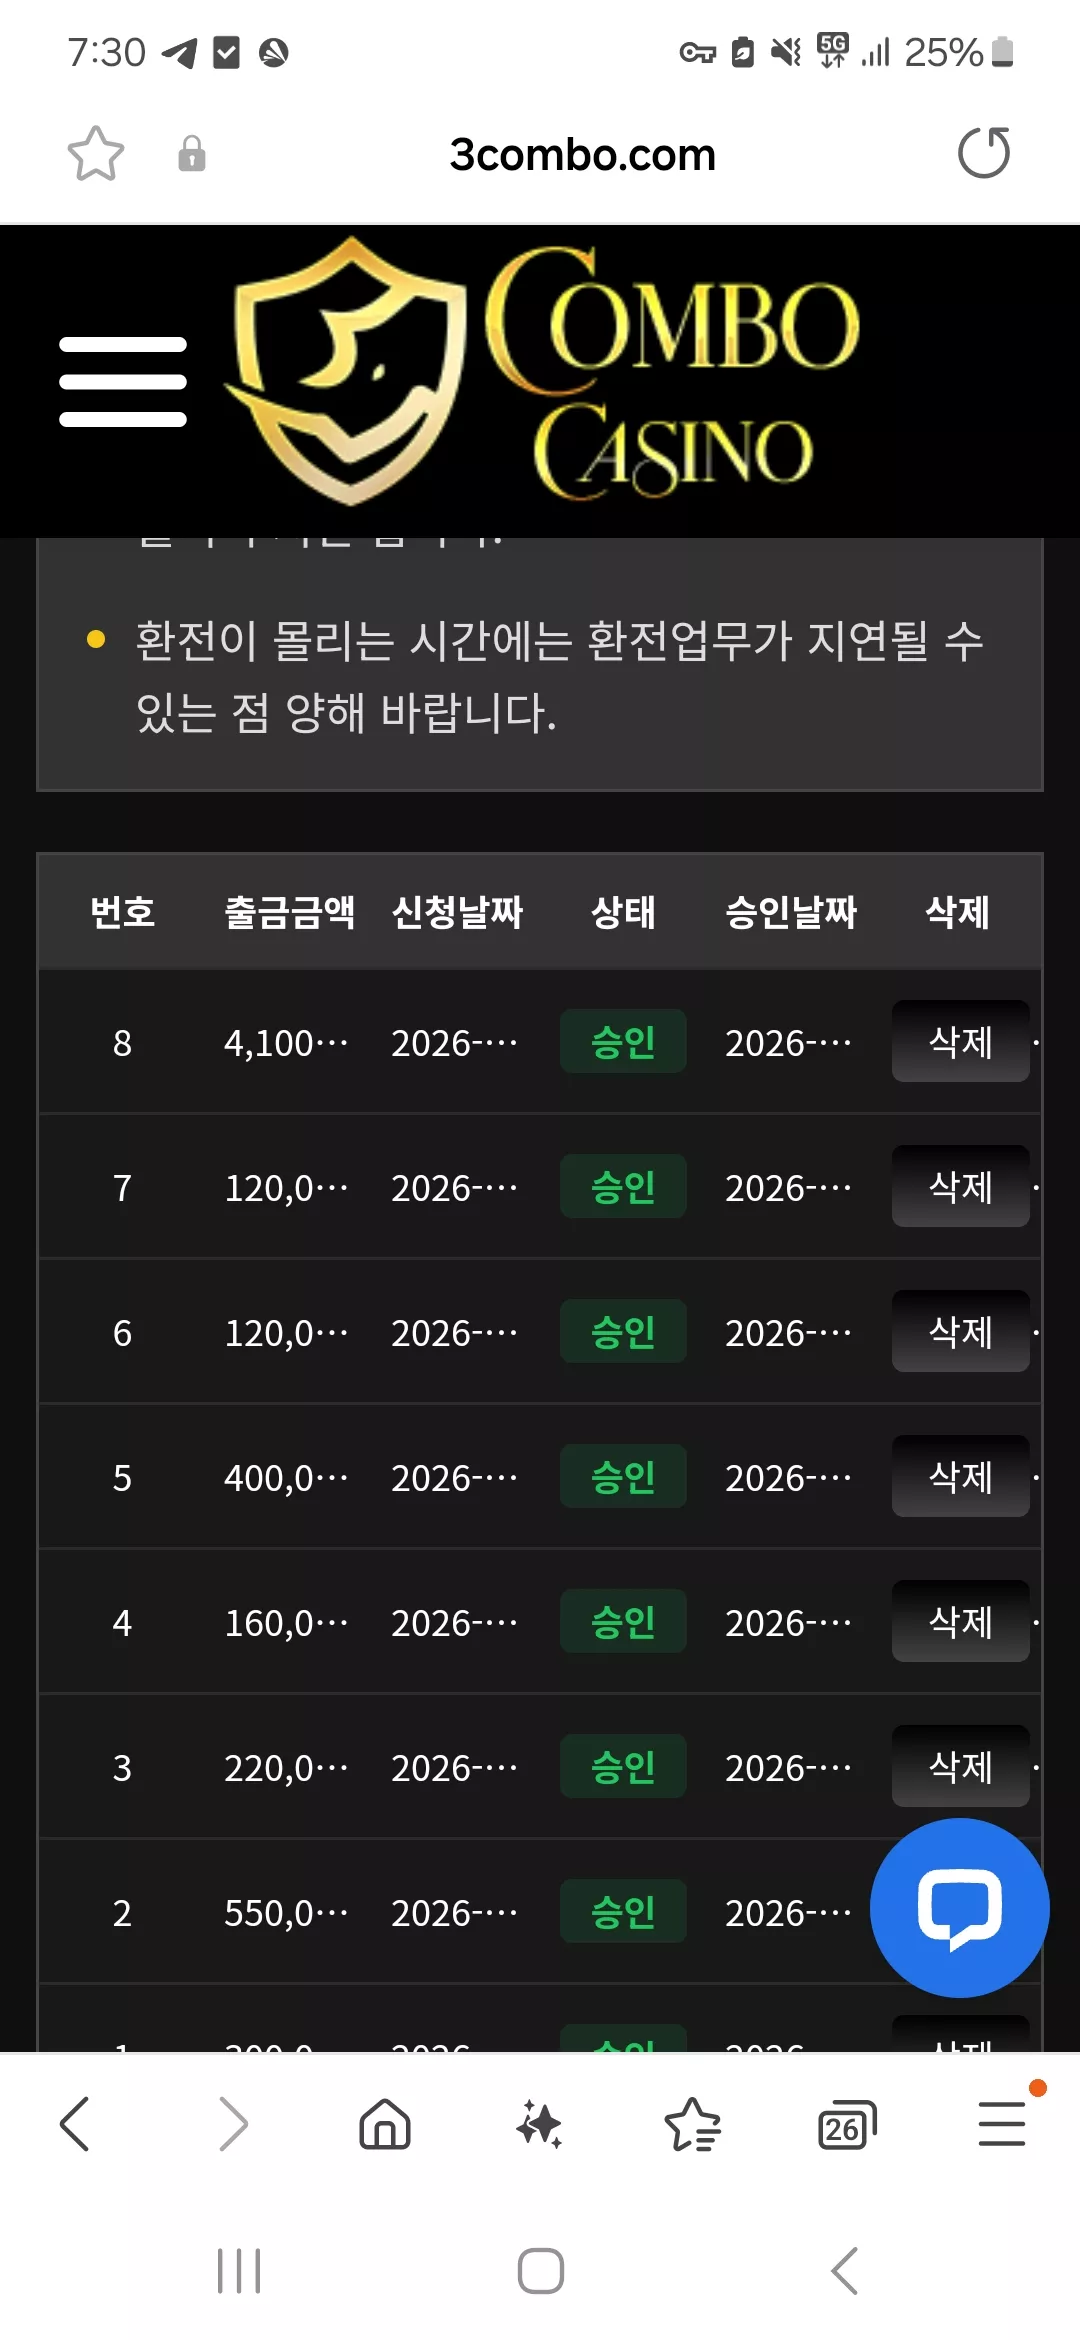Open the AI sparkle assistant icon

click(x=539, y=2124)
